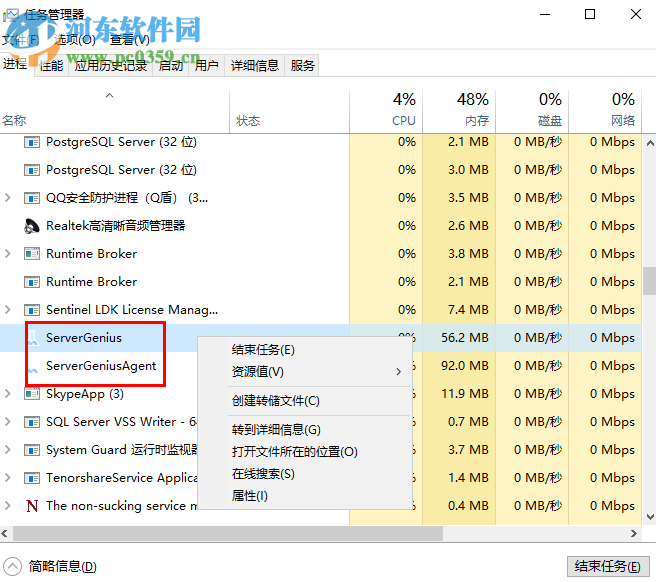Screen dimensions: 656x582
Task: Click the Sentinel LDK License Manager icon
Action: pyautogui.click(x=32, y=310)
